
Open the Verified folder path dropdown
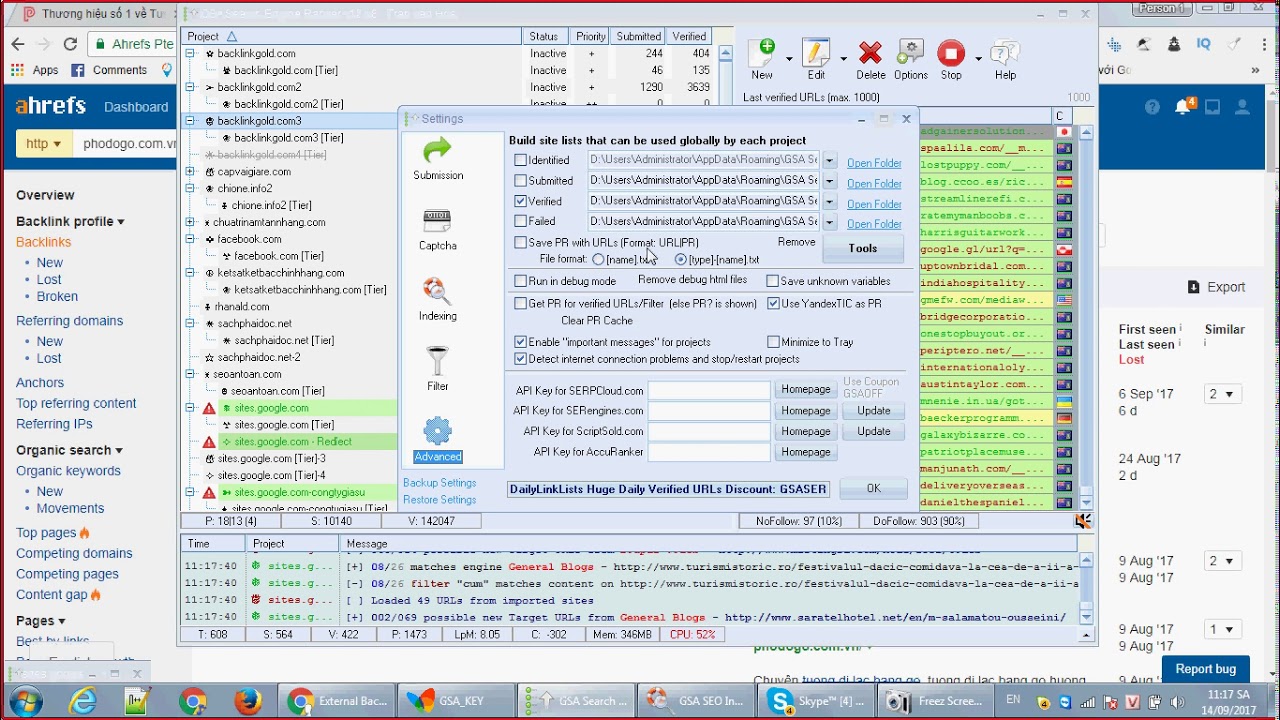[x=829, y=201]
